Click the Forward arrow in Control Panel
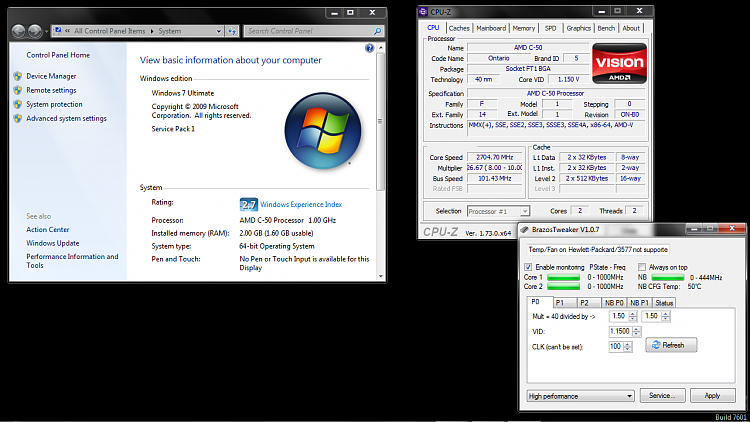 click(x=35, y=31)
